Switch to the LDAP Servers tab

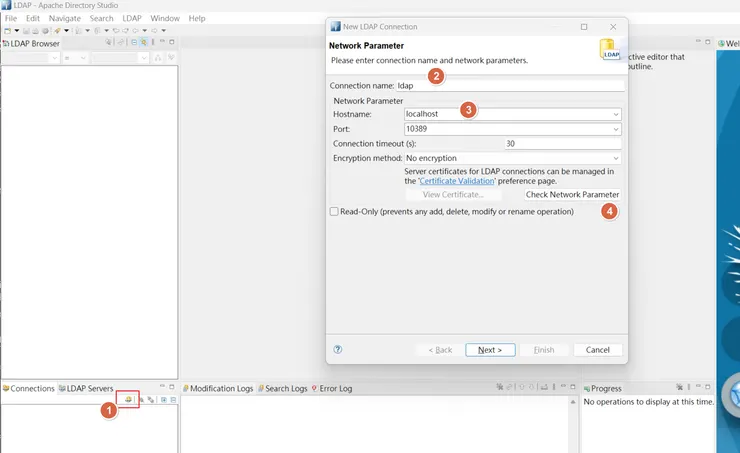[x=86, y=388]
